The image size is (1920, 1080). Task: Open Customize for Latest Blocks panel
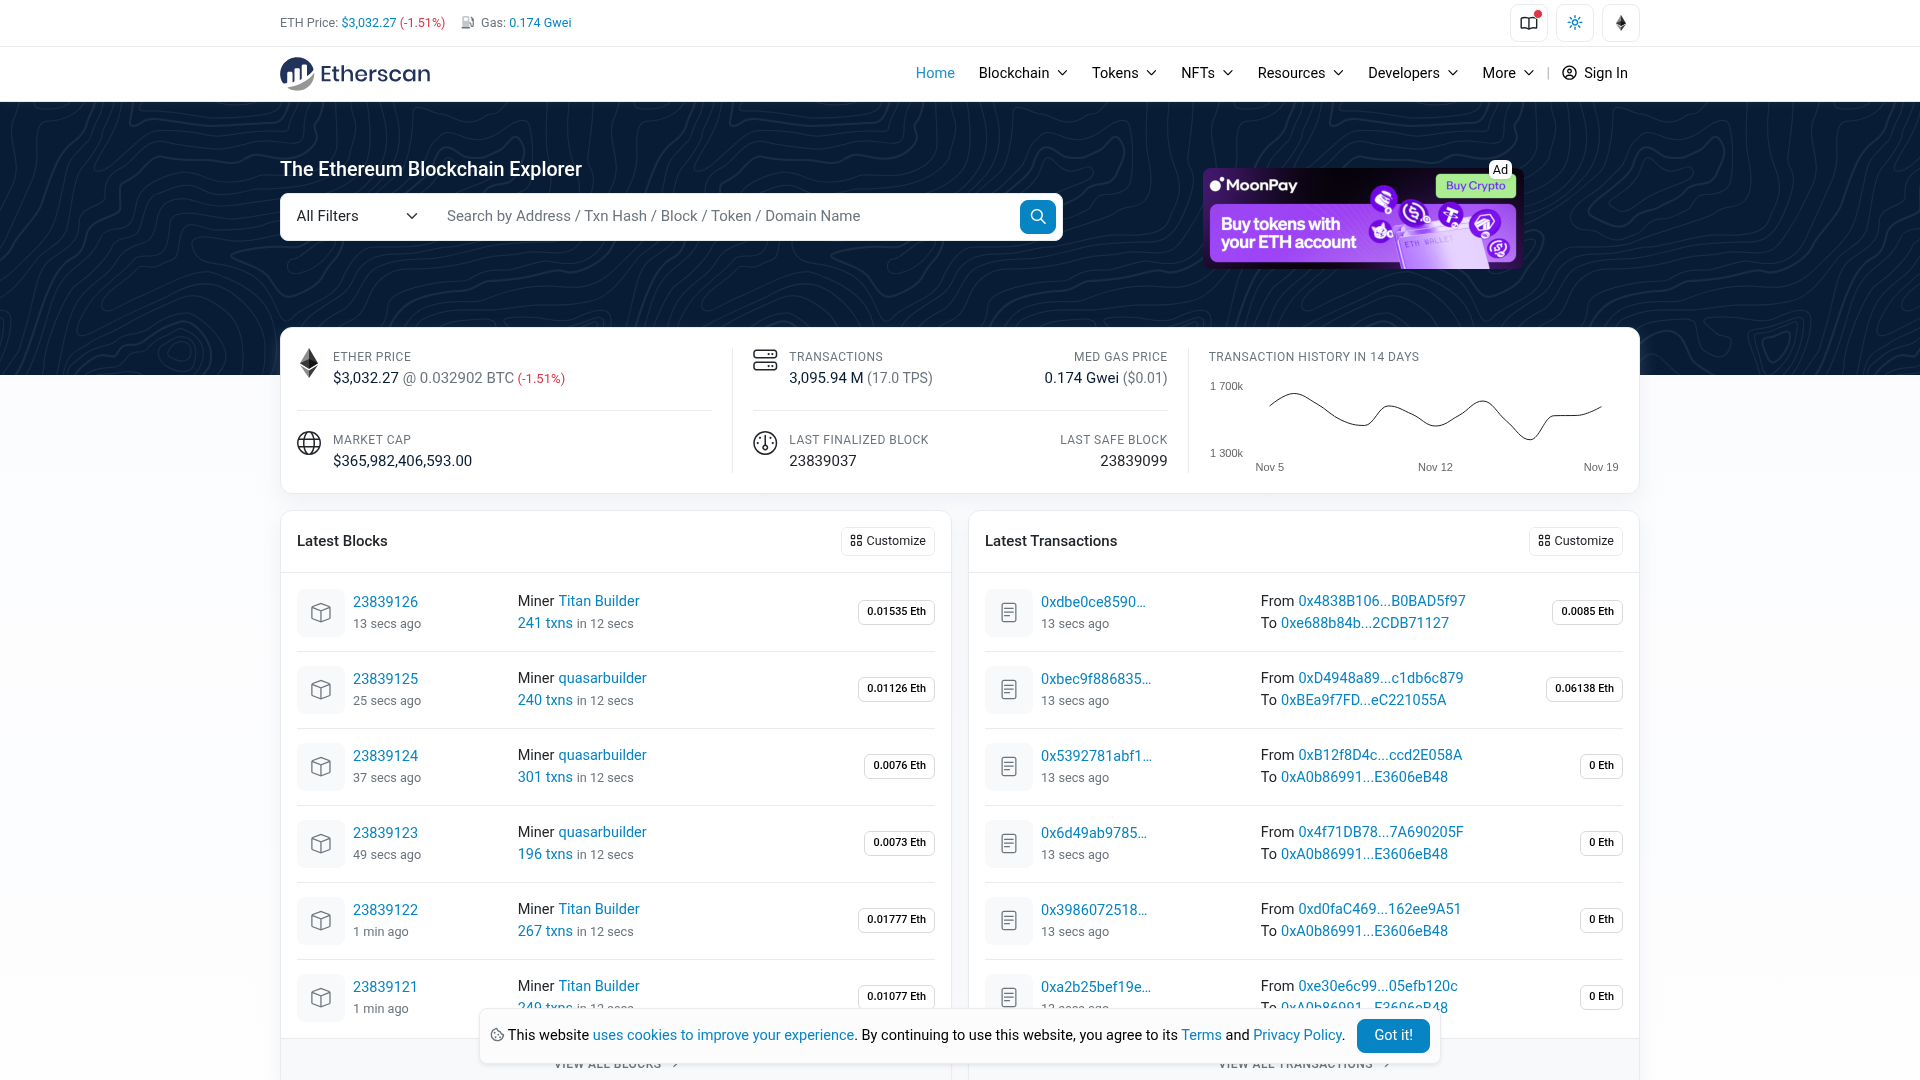point(887,541)
